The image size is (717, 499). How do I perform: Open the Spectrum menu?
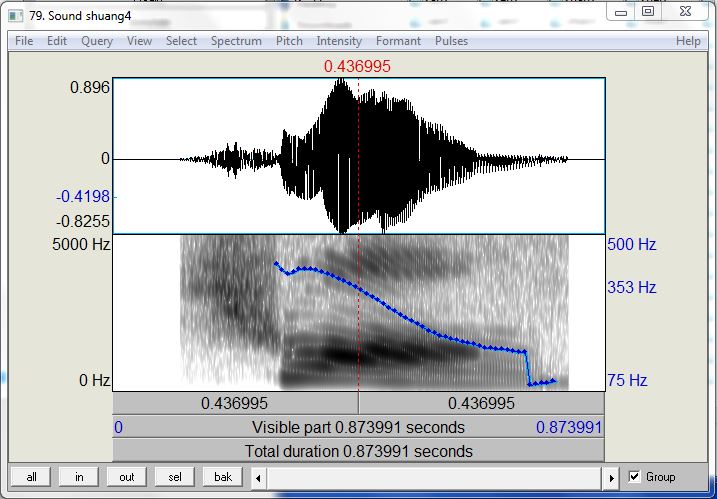pyautogui.click(x=236, y=41)
